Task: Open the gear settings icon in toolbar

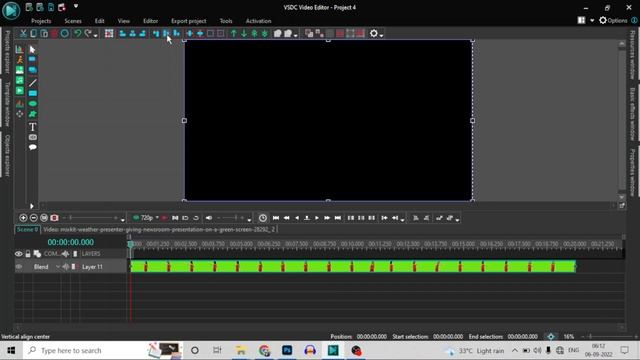Action: (373, 33)
